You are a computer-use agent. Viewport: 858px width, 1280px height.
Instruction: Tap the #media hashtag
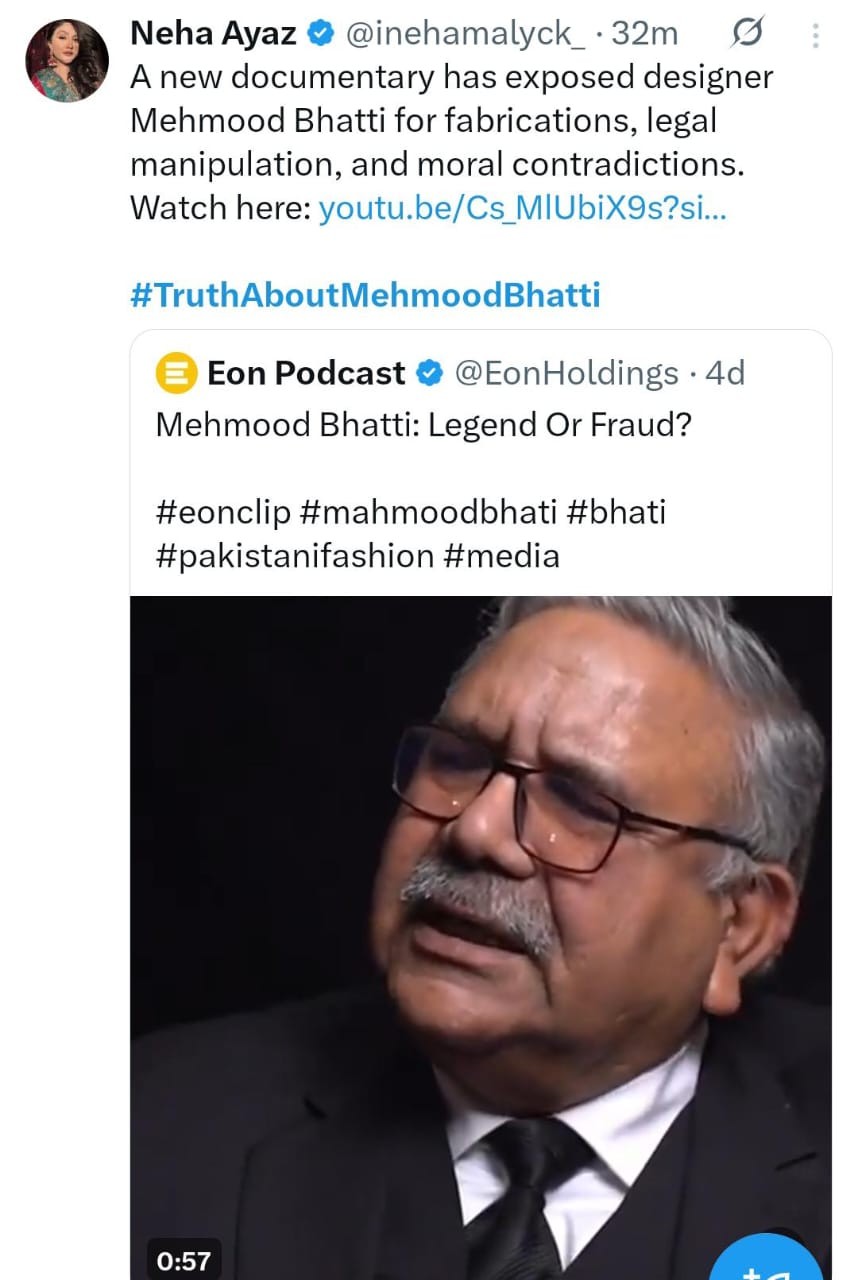(502, 555)
